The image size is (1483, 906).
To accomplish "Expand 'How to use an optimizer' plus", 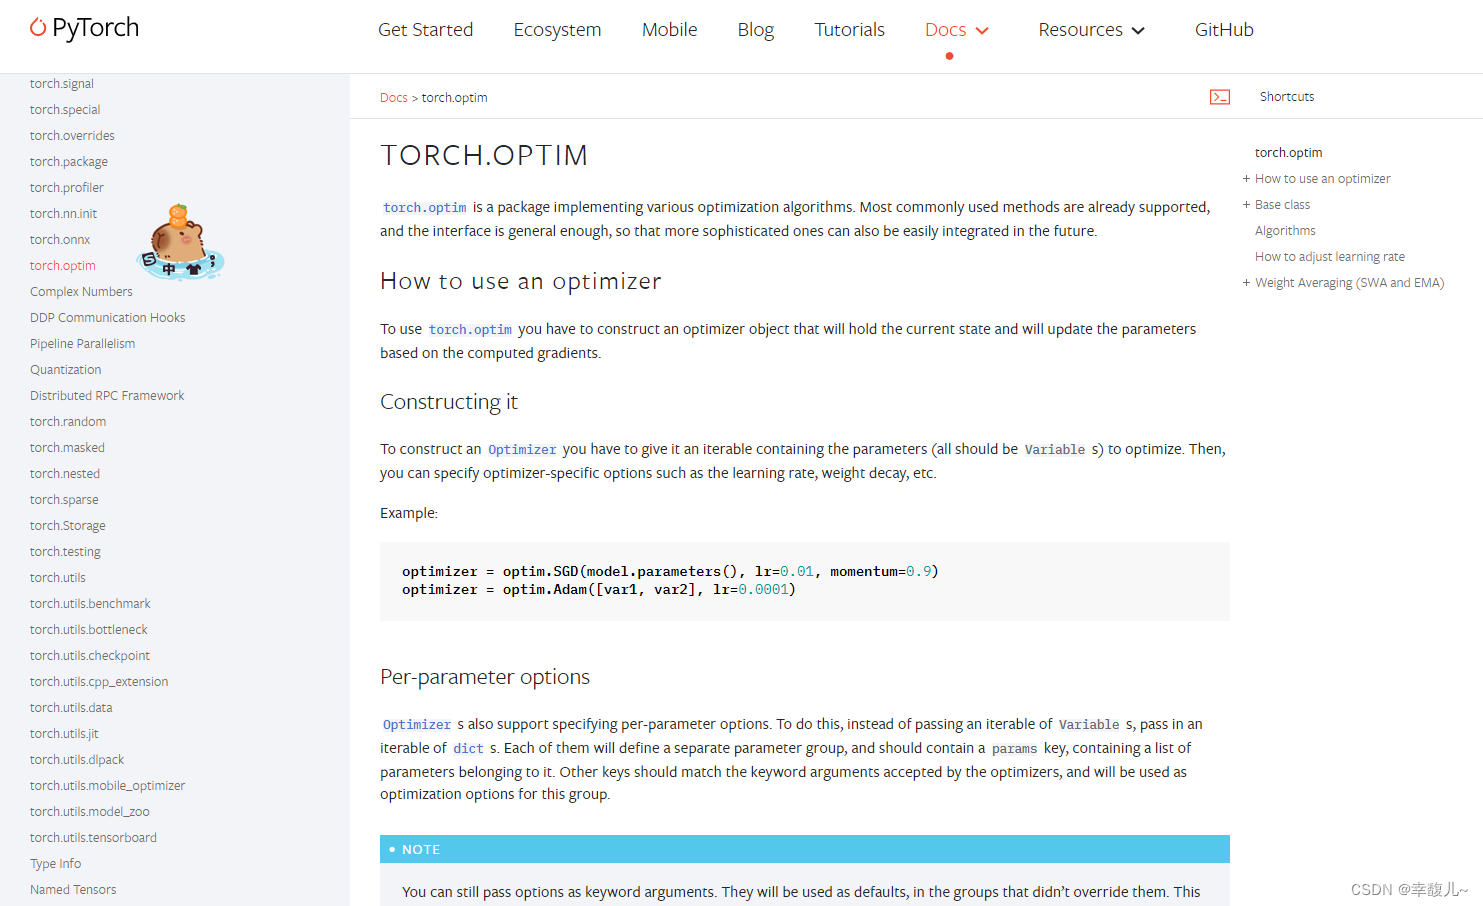I will pos(1246,179).
